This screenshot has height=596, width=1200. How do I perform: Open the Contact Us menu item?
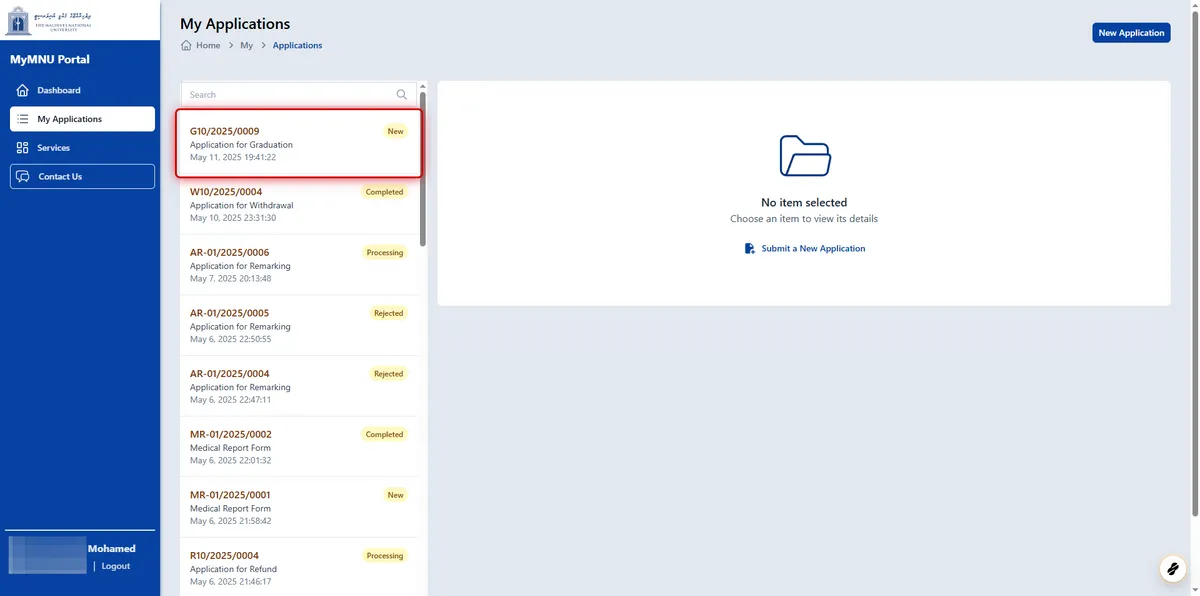point(82,177)
